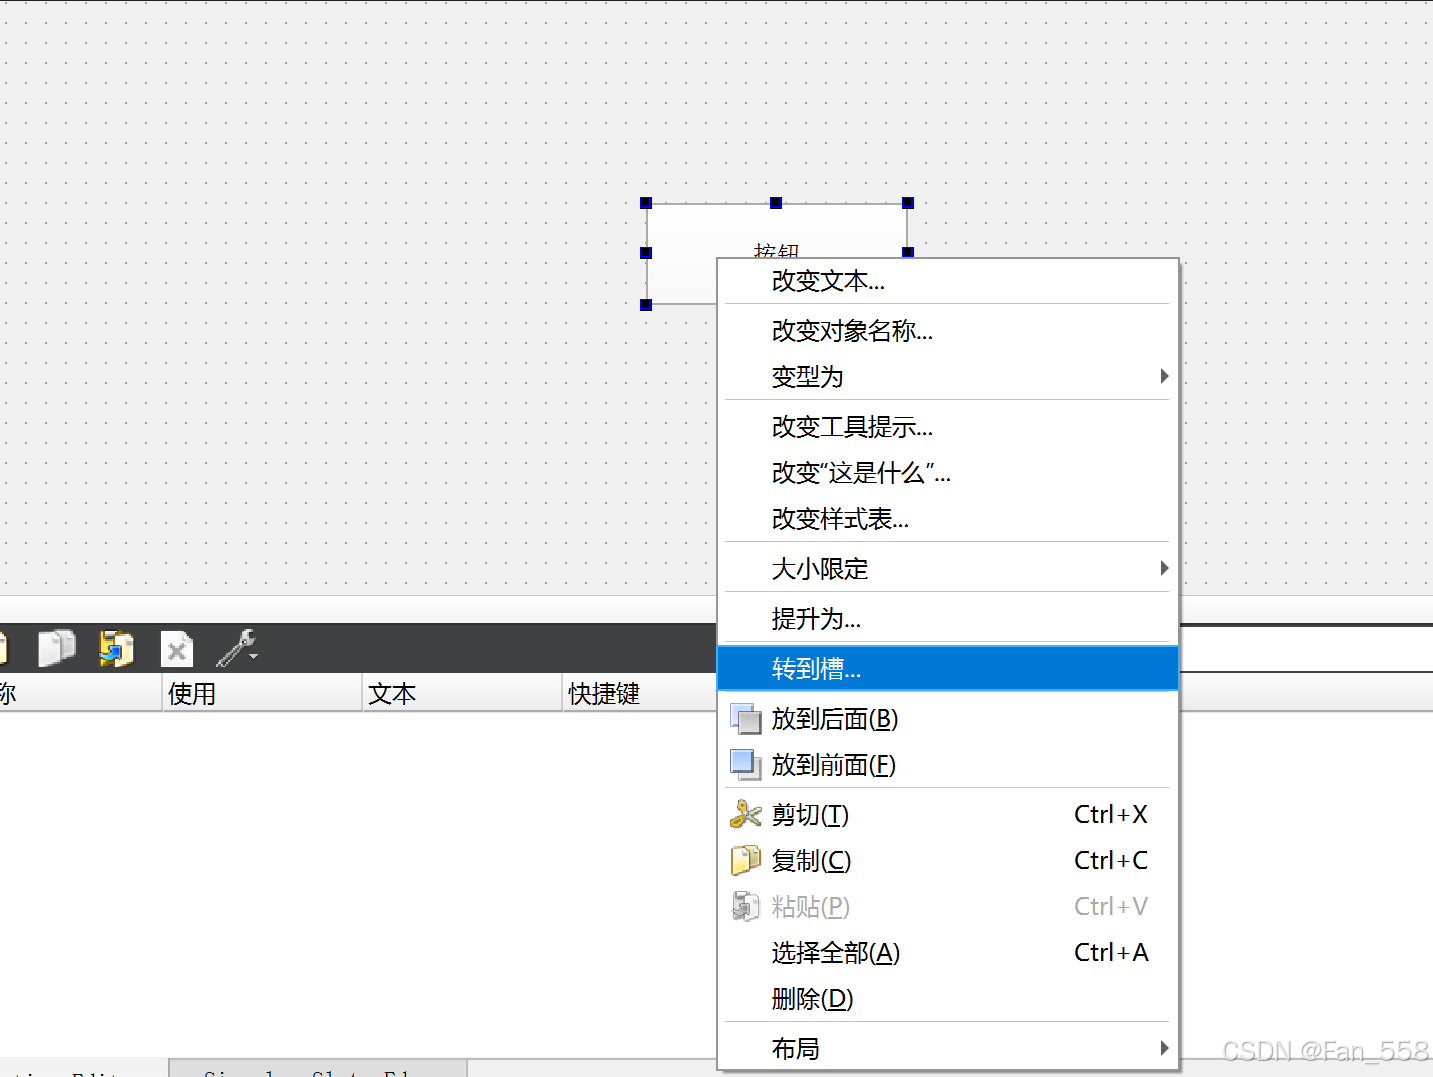
Task: Choose 改变"这是什么"... entry
Action: pyautogui.click(x=948, y=473)
